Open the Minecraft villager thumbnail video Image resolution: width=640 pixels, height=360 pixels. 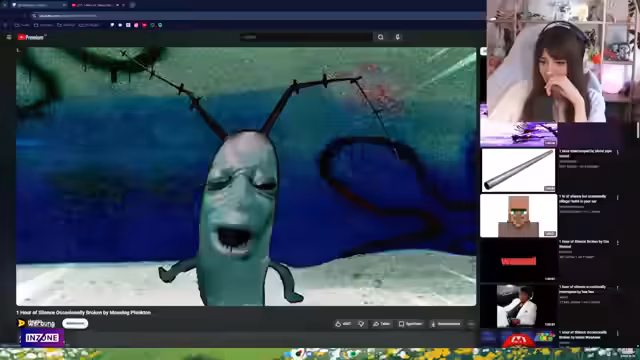[518, 216]
